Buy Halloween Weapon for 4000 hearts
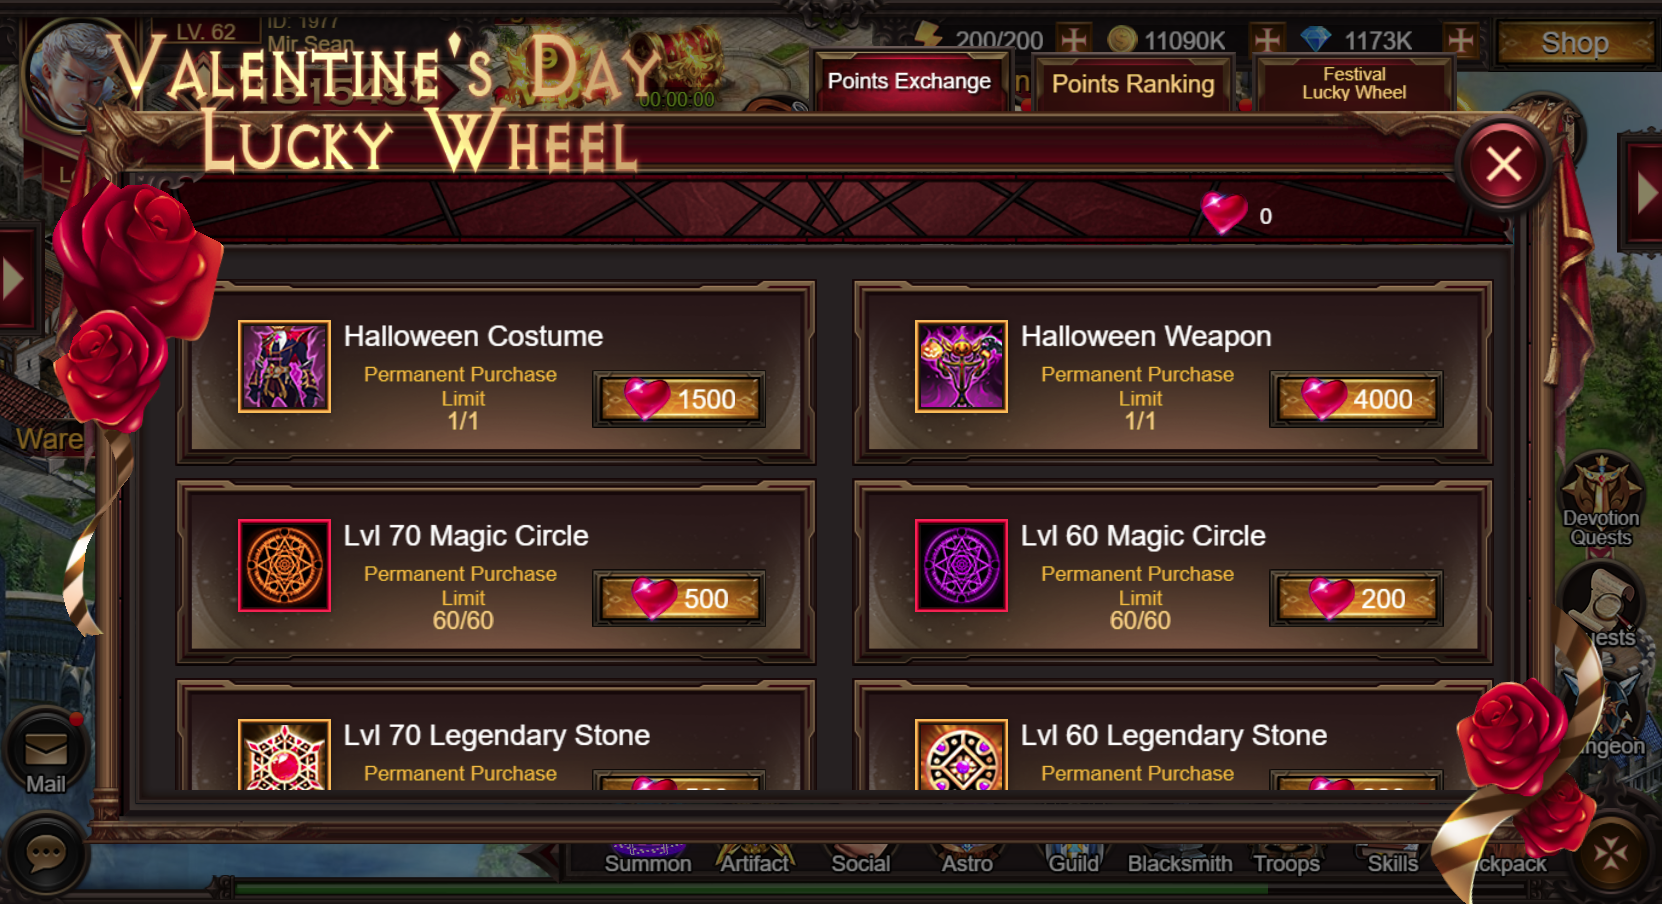This screenshot has height=904, width=1662. point(1356,399)
